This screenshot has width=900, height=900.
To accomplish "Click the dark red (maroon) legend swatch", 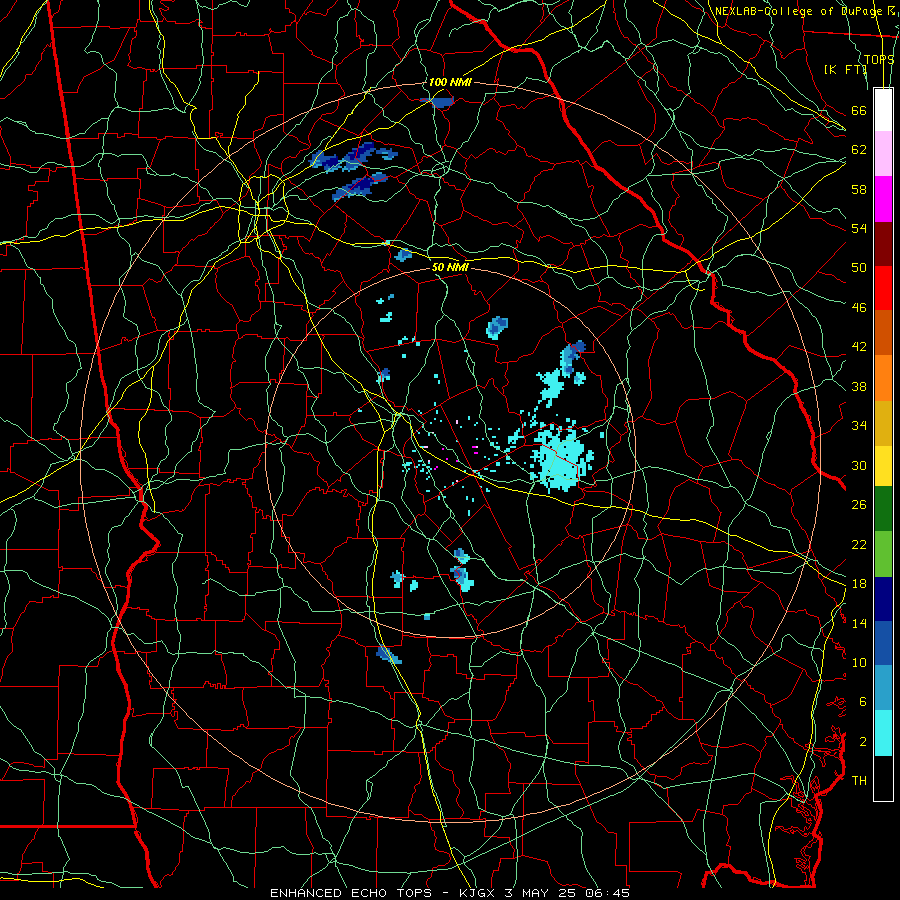I will click(883, 244).
